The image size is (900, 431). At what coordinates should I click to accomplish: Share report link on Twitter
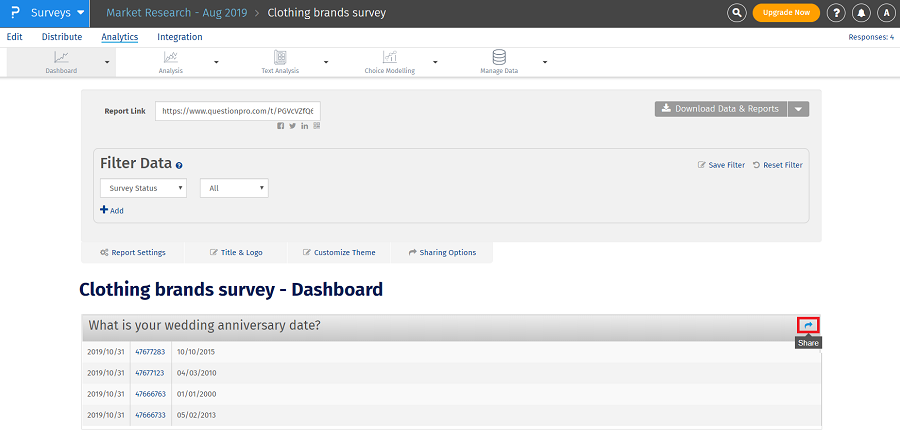pos(293,125)
